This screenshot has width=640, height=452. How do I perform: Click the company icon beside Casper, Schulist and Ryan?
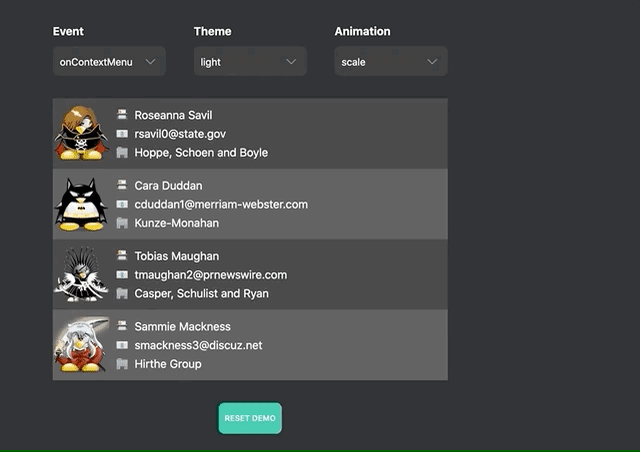tap(122, 294)
